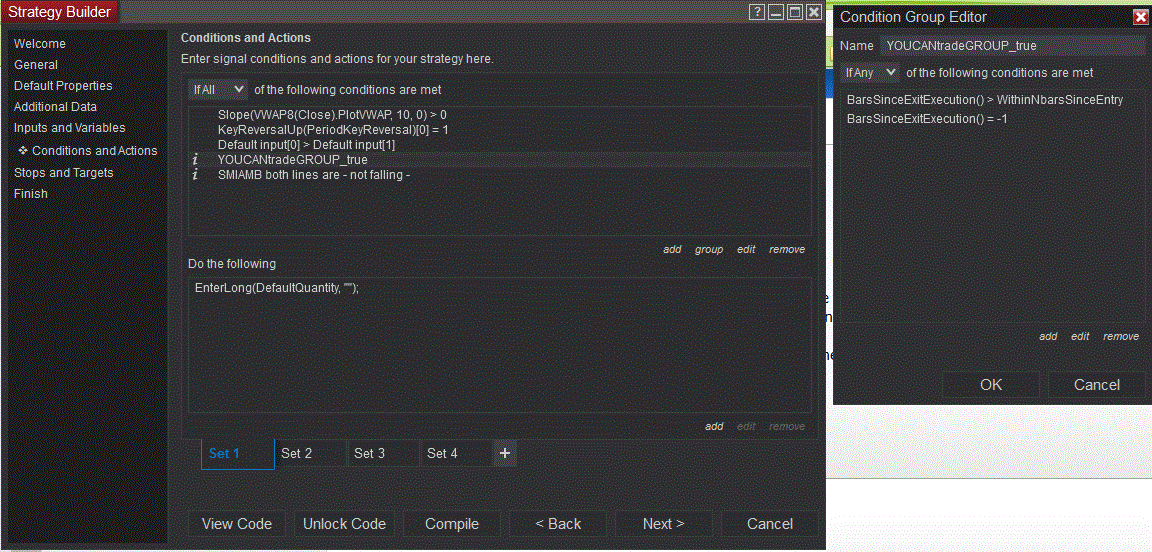Click Cancel in Condition Group Editor
This screenshot has height=552, width=1152.
click(1097, 385)
